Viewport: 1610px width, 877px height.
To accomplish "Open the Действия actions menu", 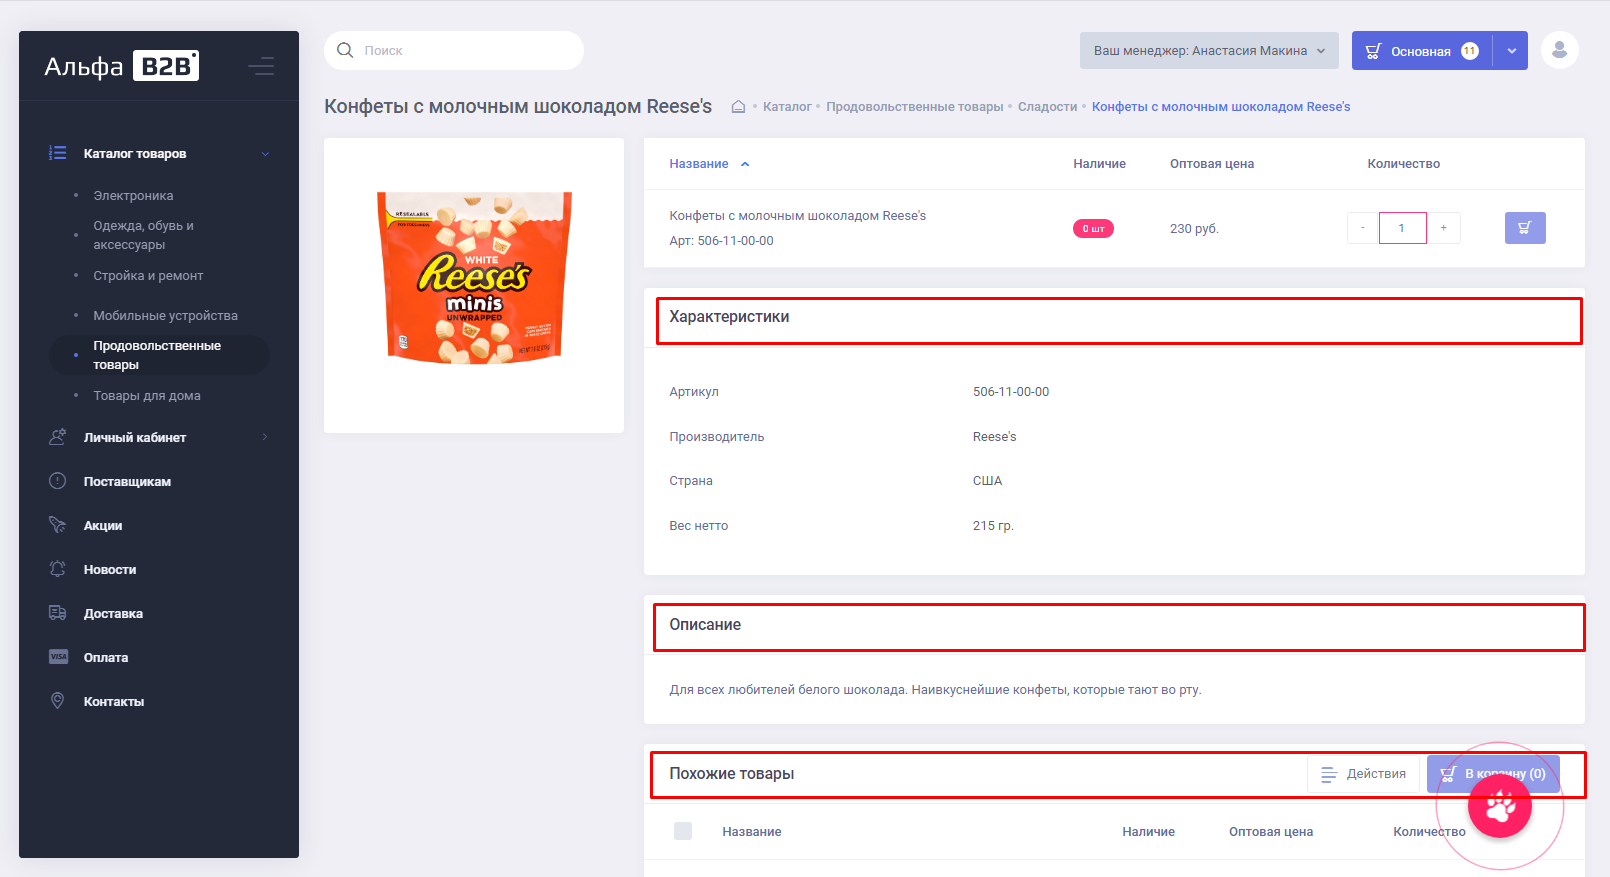I will click(x=1363, y=774).
